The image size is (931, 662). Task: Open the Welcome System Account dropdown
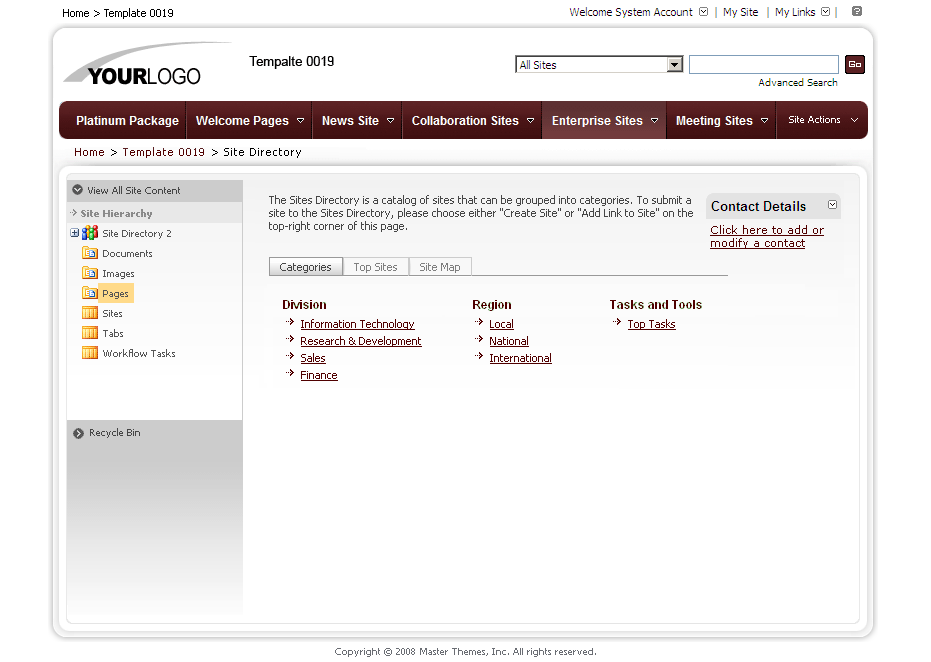coord(704,12)
